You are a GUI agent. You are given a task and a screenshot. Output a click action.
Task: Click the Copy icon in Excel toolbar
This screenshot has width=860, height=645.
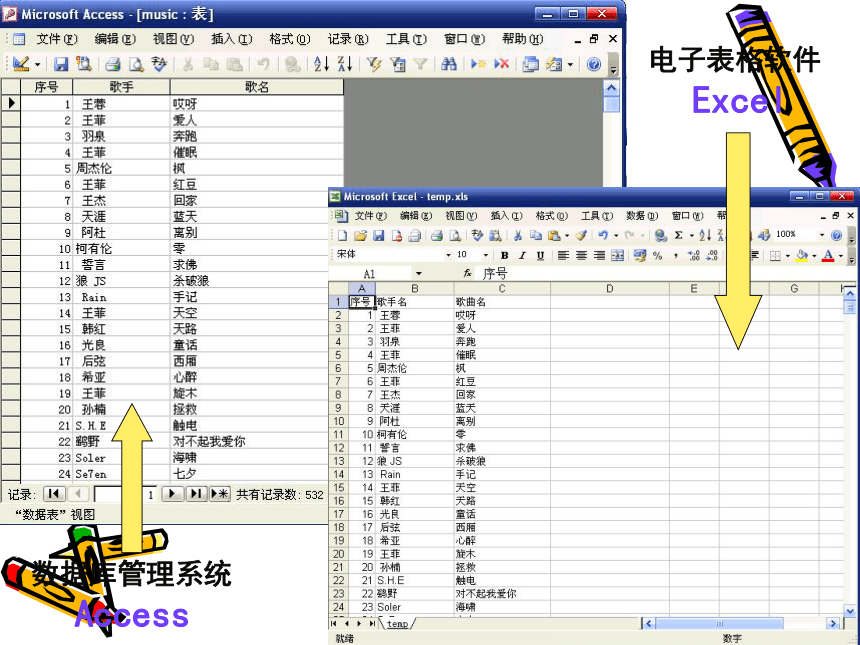click(536, 236)
